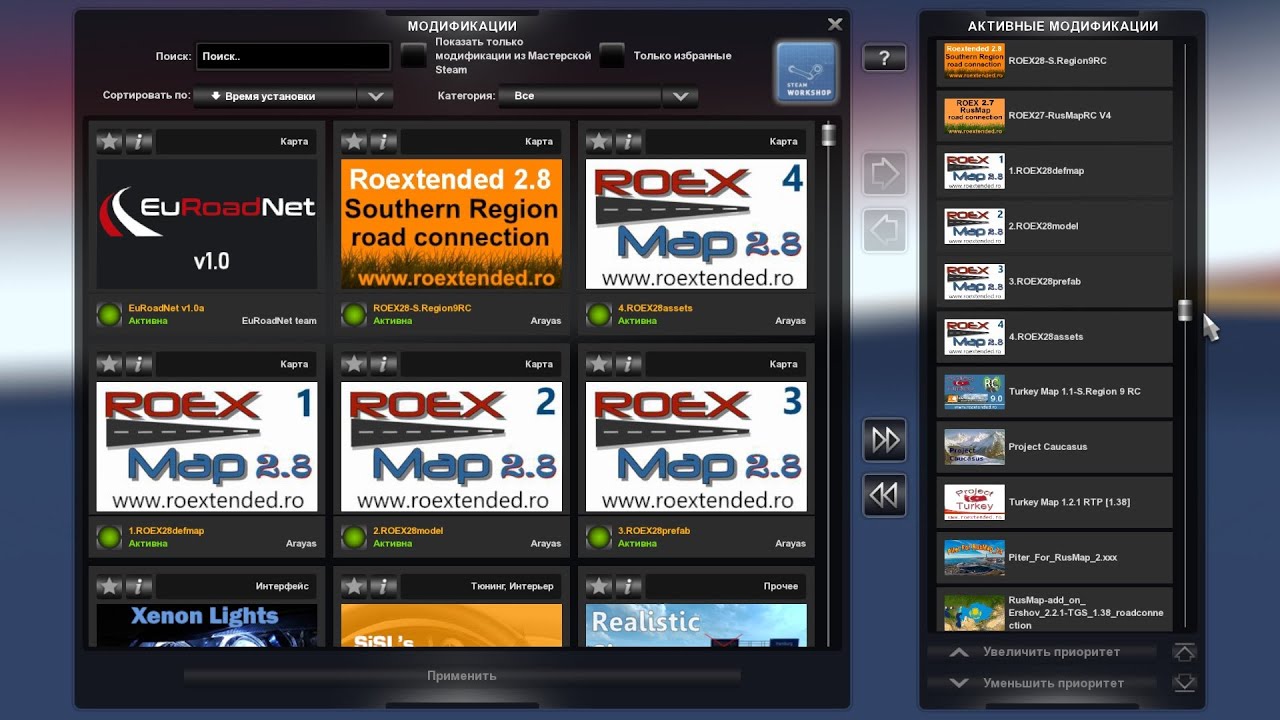This screenshot has width=1280, height=720.
Task: Open info for EuRoadNet v1.0a mod
Action: click(139, 142)
